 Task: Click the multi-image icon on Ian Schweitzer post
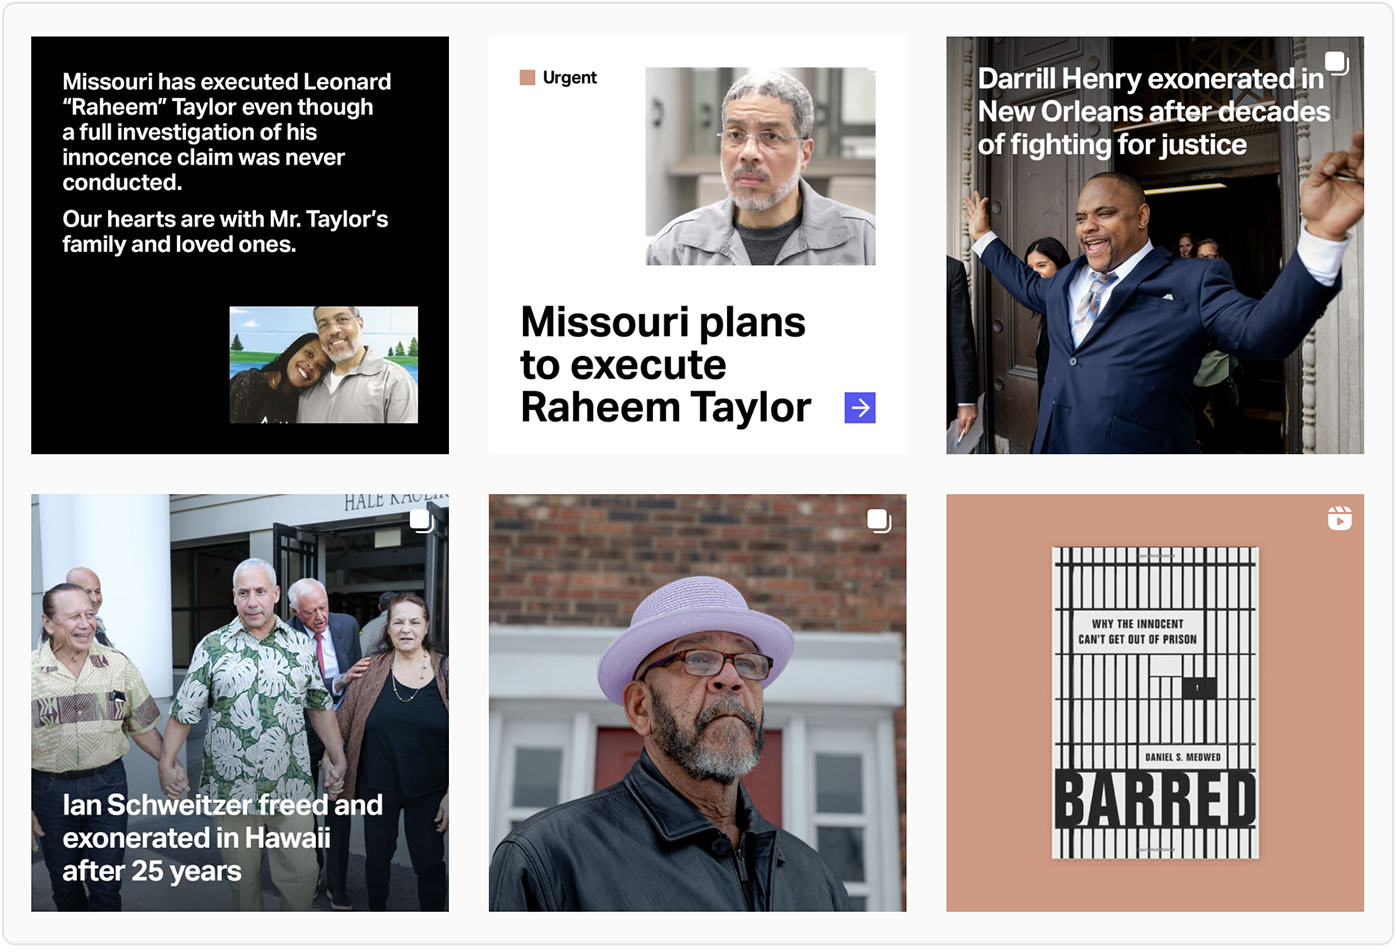[421, 521]
